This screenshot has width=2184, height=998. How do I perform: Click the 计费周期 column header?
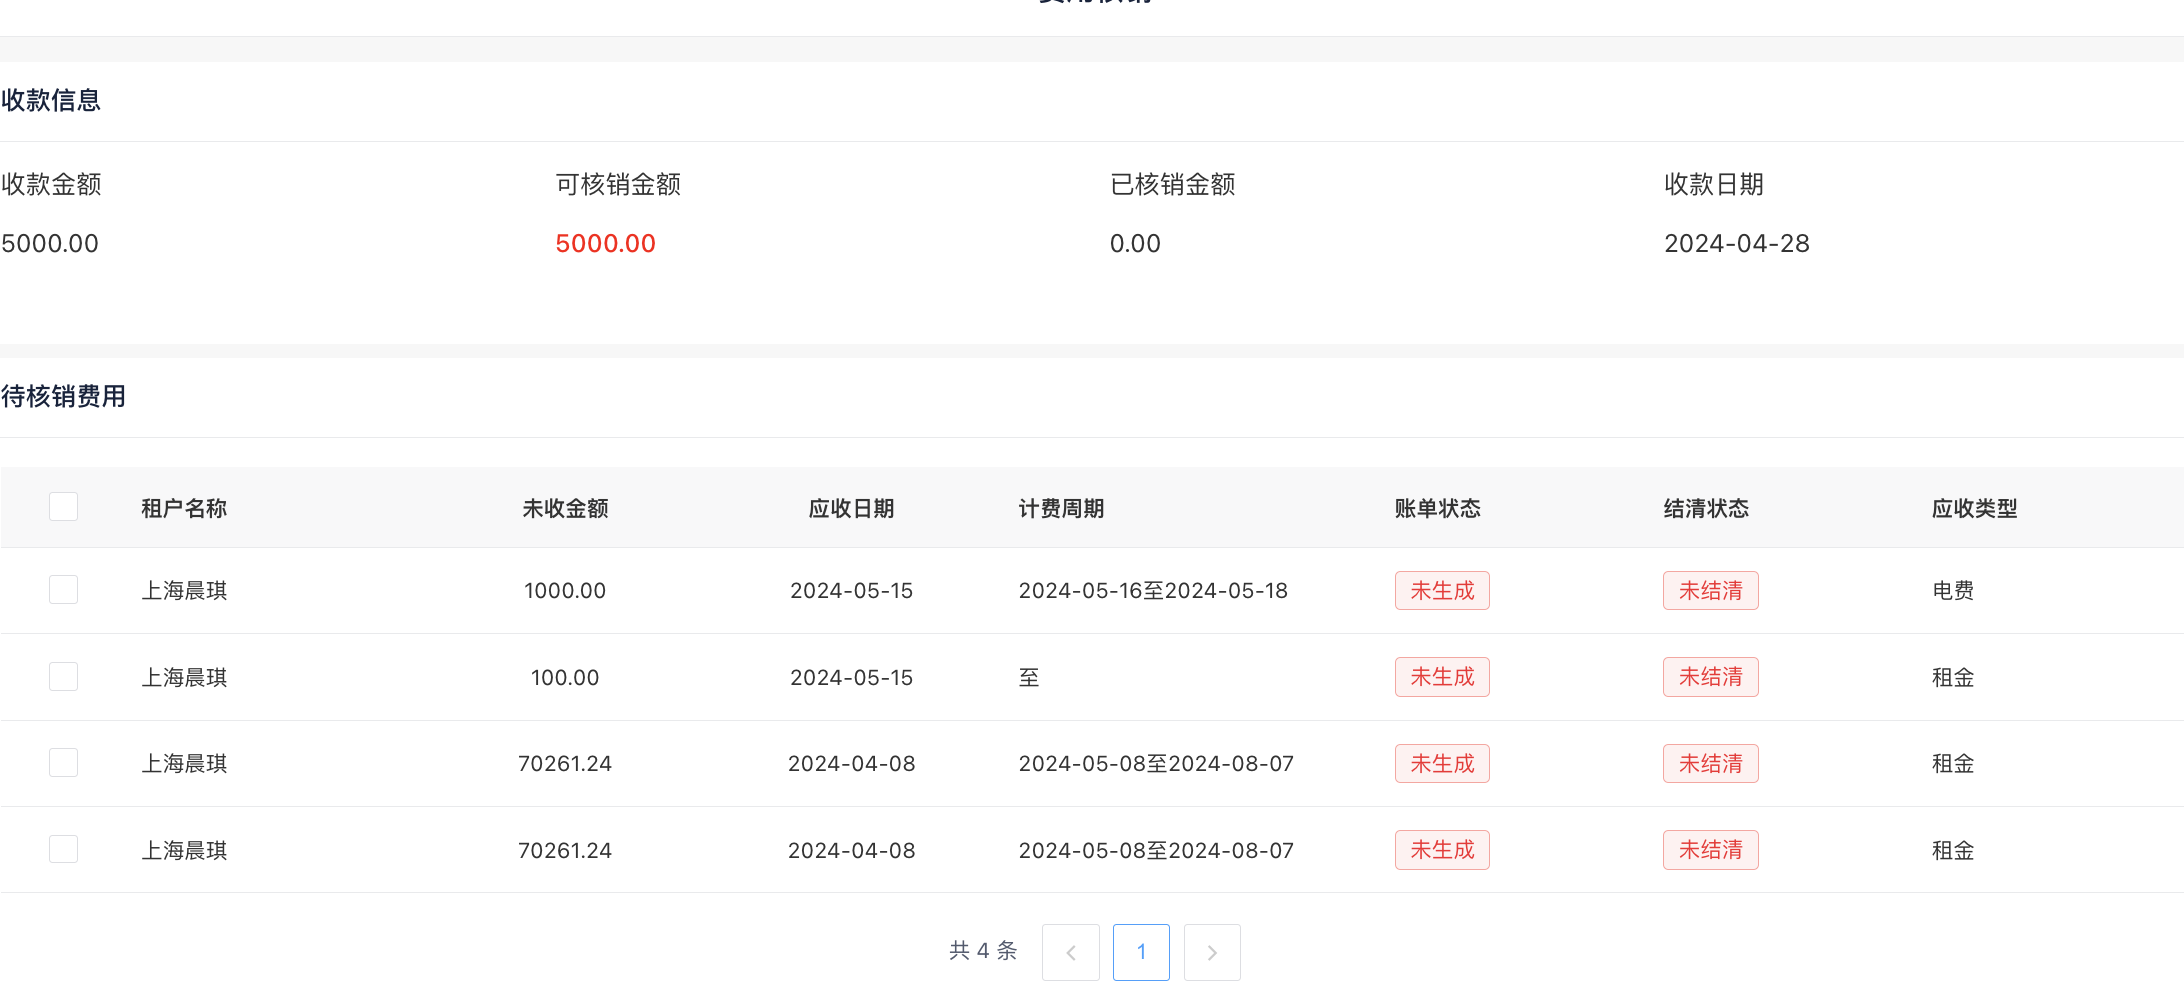coord(1061,508)
